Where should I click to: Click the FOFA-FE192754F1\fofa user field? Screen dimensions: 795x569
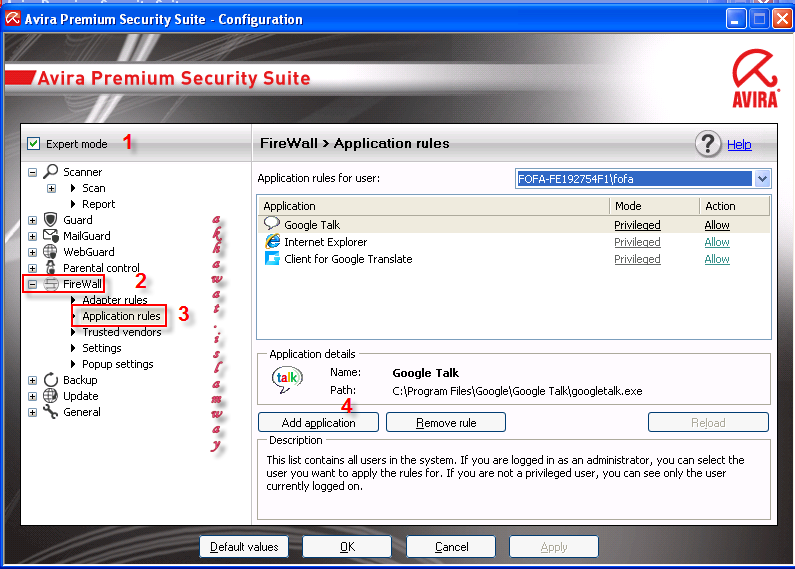633,179
